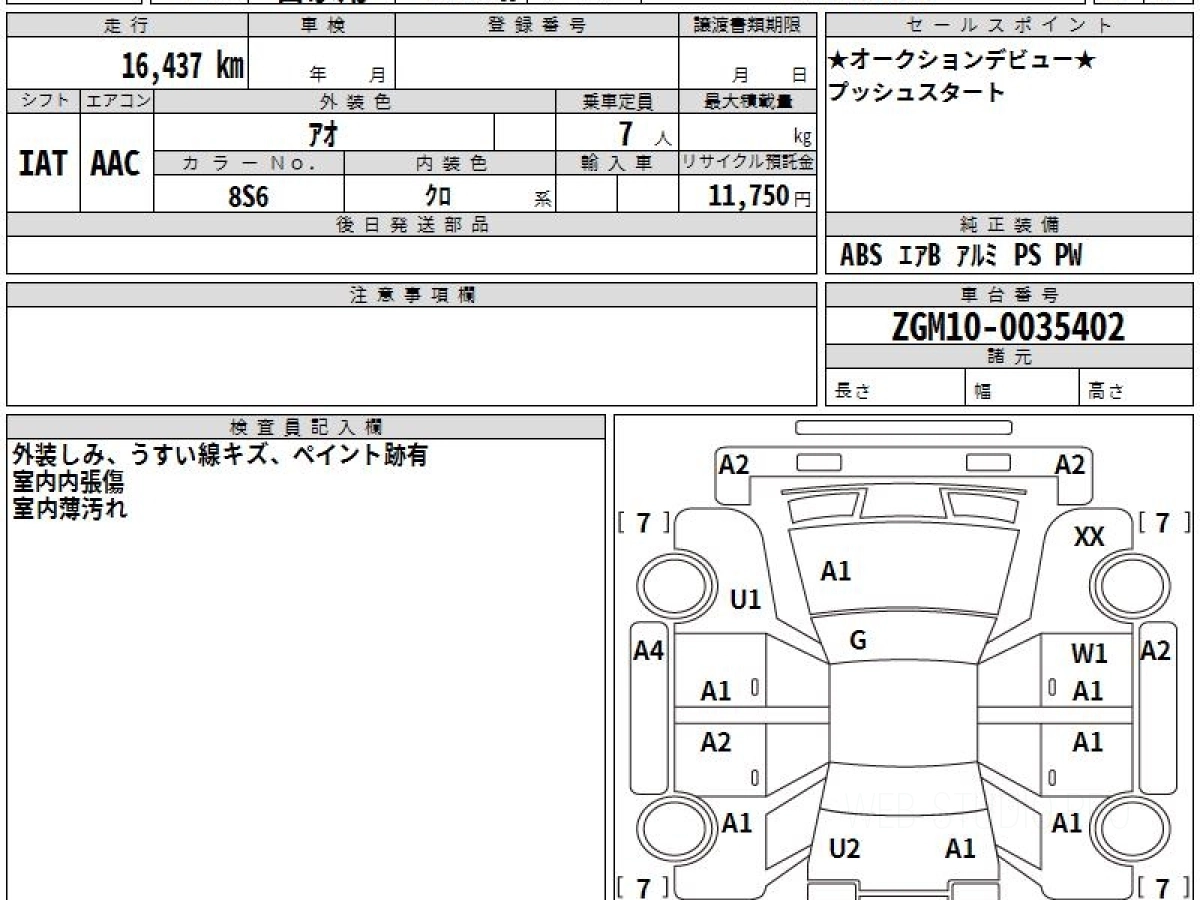Click the リサイクル預託金 header
Image resolution: width=1200 pixels, height=900 pixels.
click(x=747, y=163)
